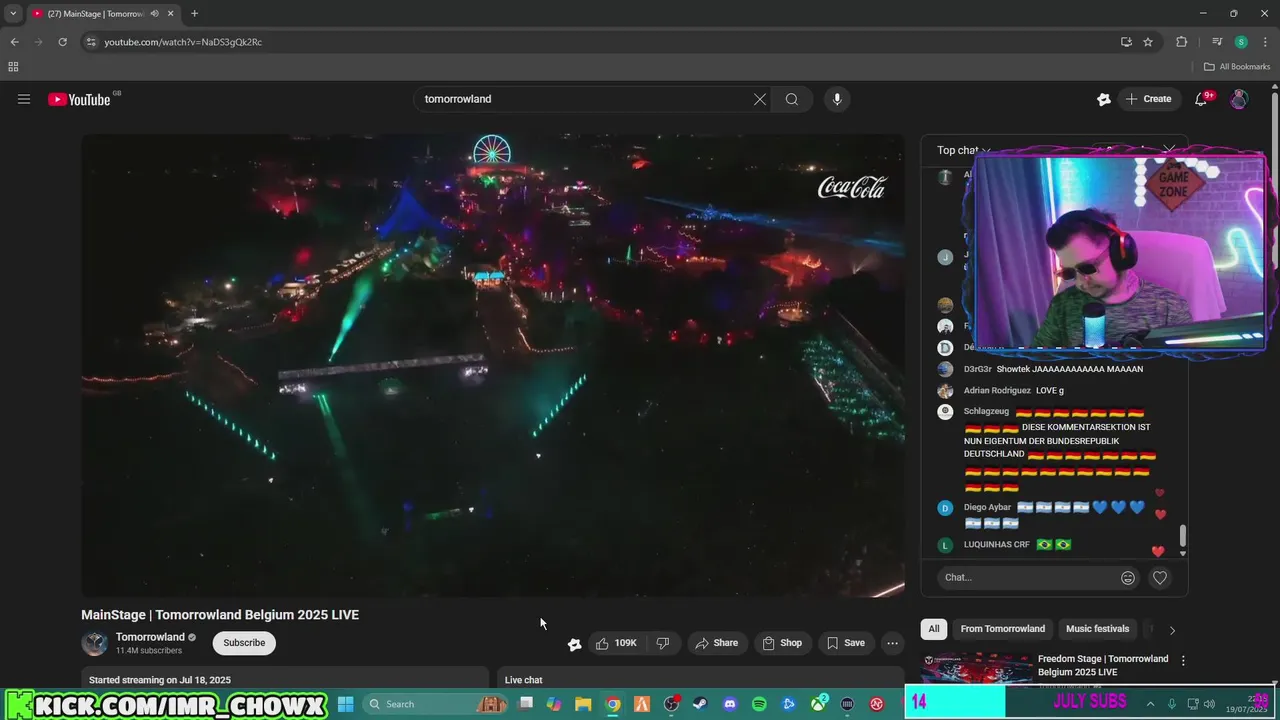Open Chrome apps grid in bookmarks bar
Viewport: 1280px width, 720px height.
(x=13, y=67)
